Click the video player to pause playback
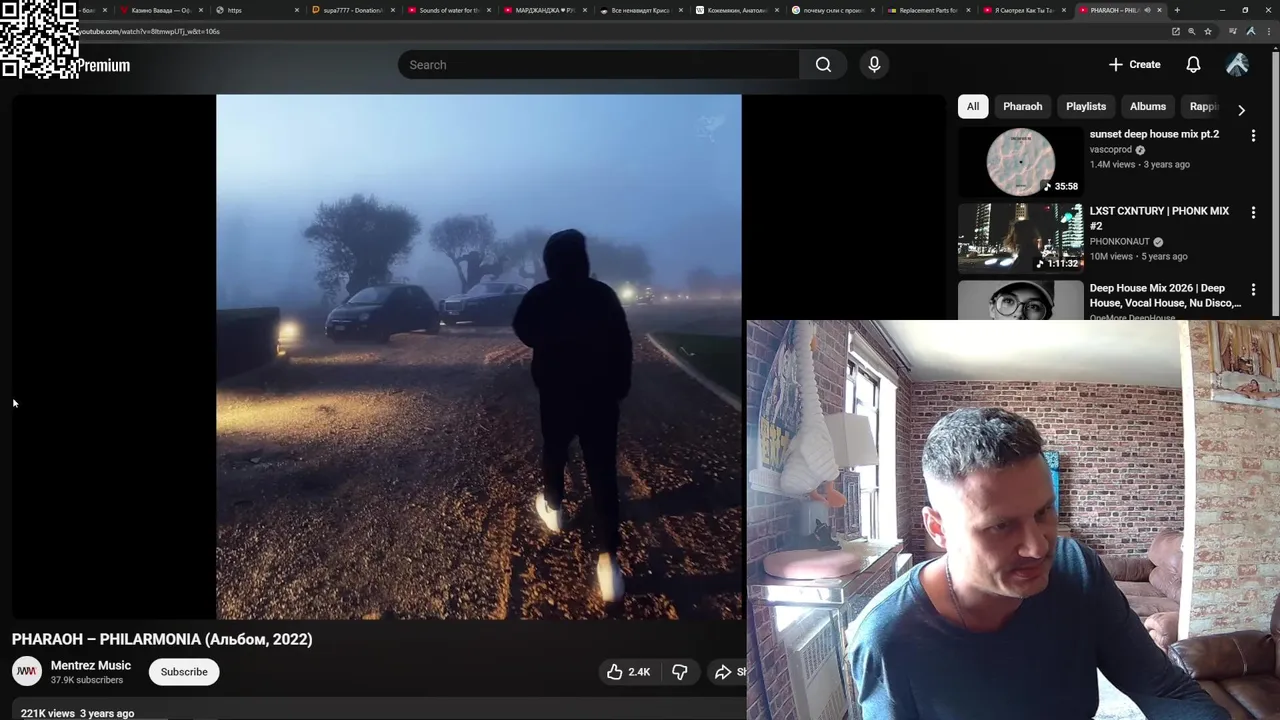Image resolution: width=1280 pixels, height=720 pixels. click(x=479, y=357)
